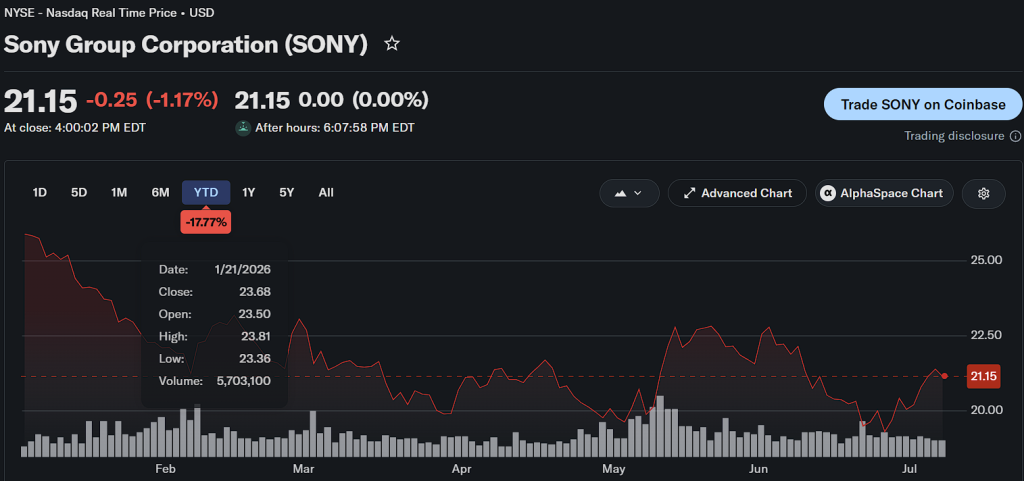Click the 'At close: 4:00:02 PM EDT' text
Image resolution: width=1024 pixels, height=481 pixels.
pyautogui.click(x=75, y=128)
